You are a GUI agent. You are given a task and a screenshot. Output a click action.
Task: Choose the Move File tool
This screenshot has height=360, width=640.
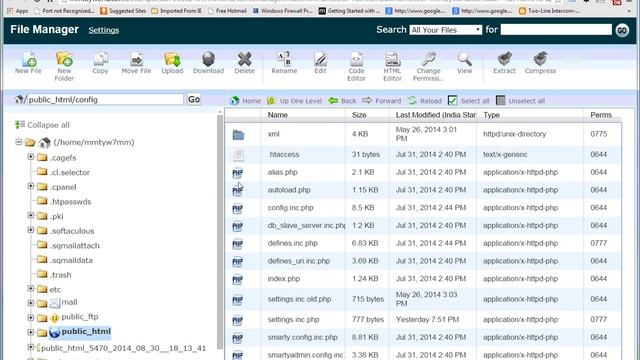(136, 62)
